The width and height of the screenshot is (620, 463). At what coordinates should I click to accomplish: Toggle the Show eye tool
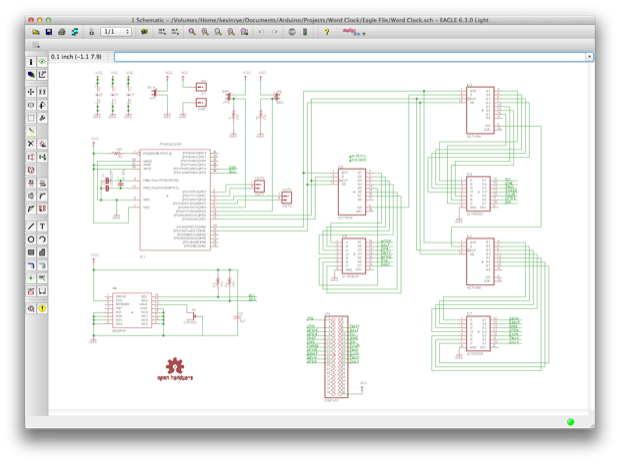[42, 62]
